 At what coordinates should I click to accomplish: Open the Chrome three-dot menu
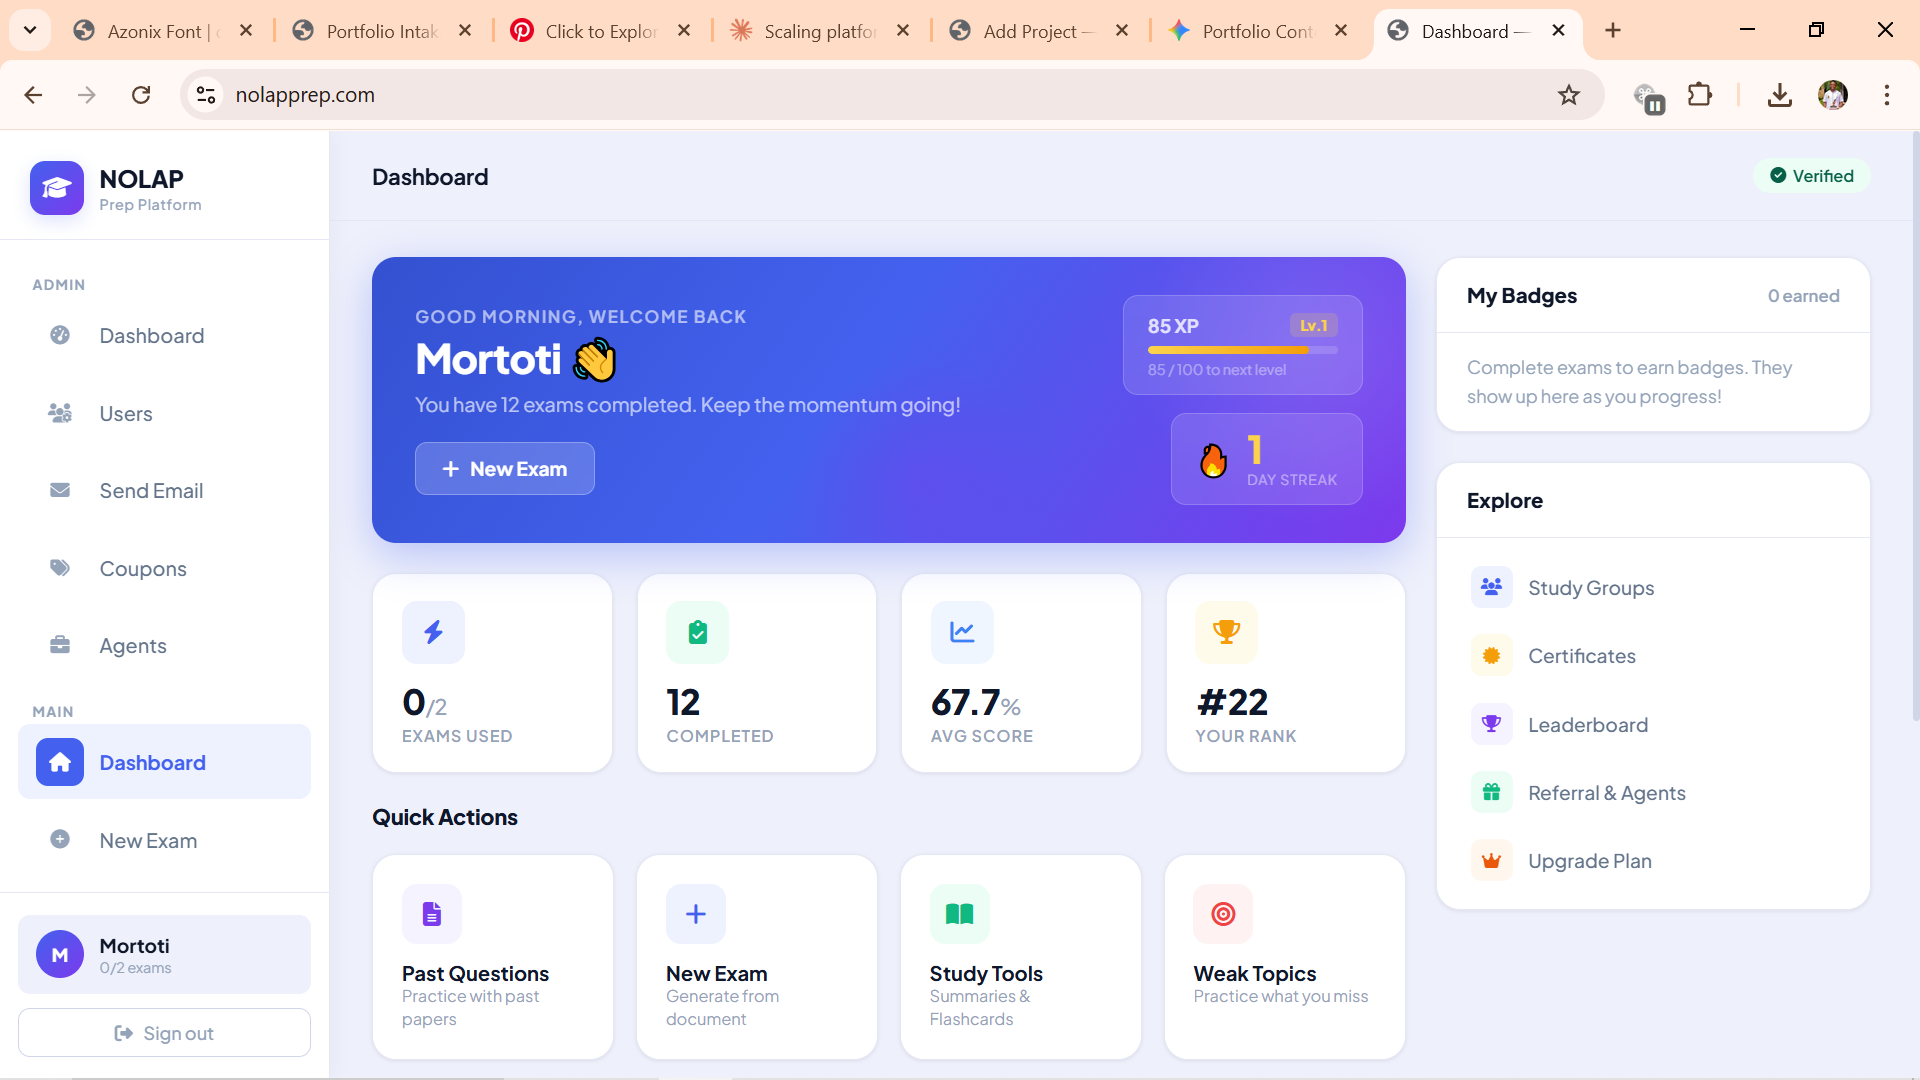coord(1887,95)
